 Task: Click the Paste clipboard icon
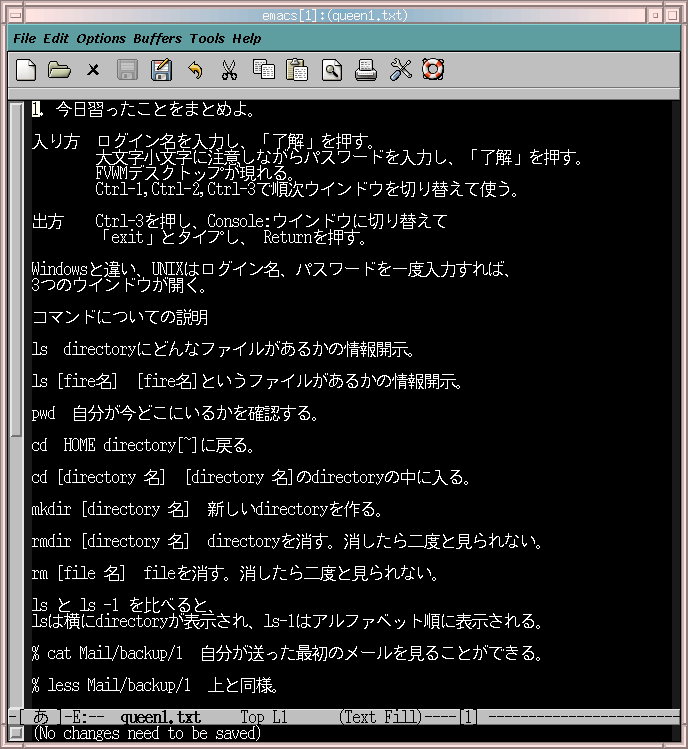point(297,70)
